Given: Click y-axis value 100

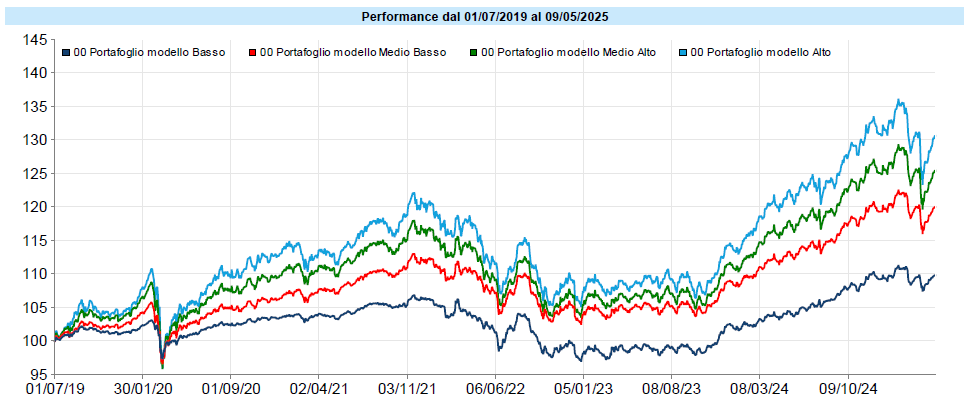Looking at the screenshot, I should pos(36,341).
